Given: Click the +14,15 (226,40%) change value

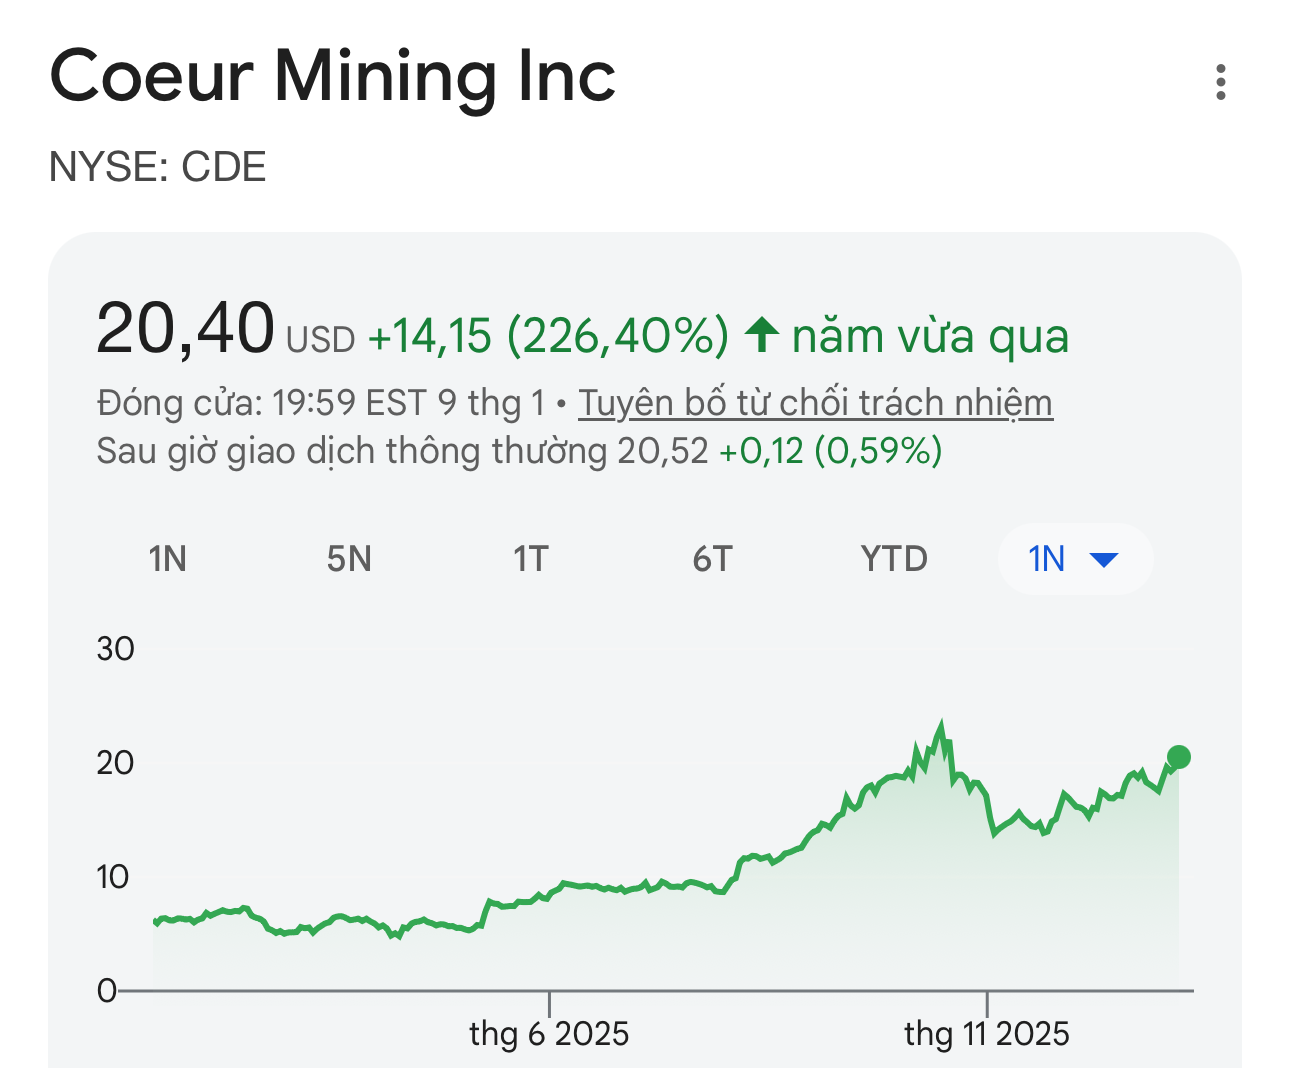Looking at the screenshot, I should click(548, 336).
